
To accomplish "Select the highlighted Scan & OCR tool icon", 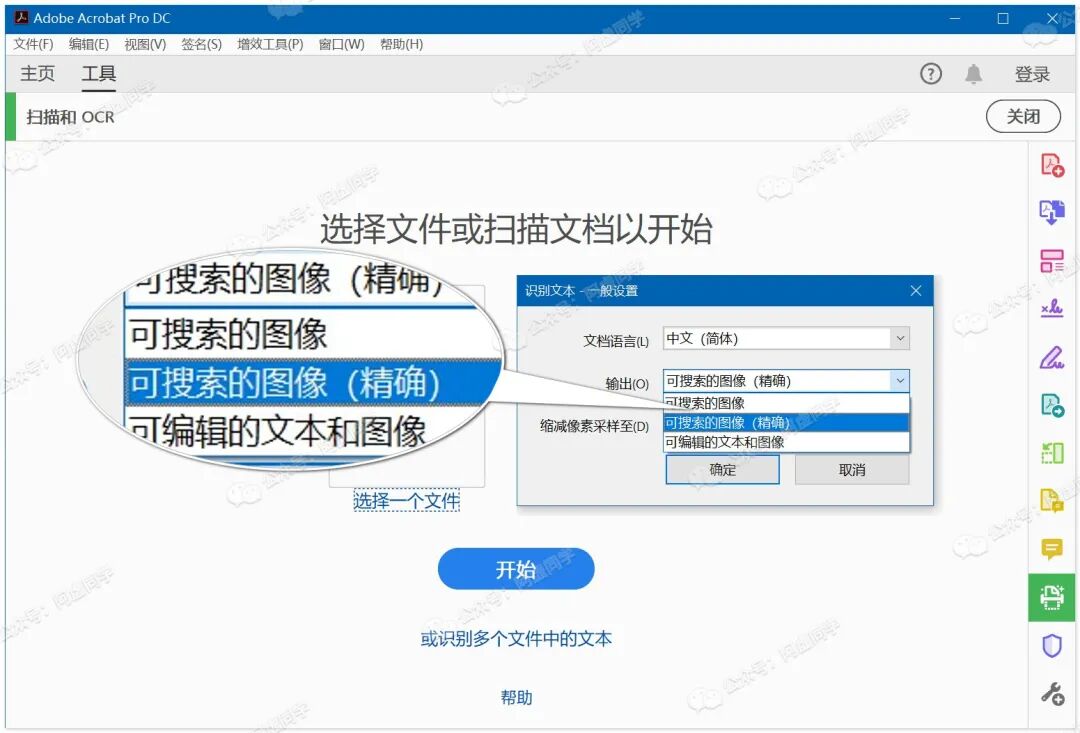I will [x=1052, y=597].
